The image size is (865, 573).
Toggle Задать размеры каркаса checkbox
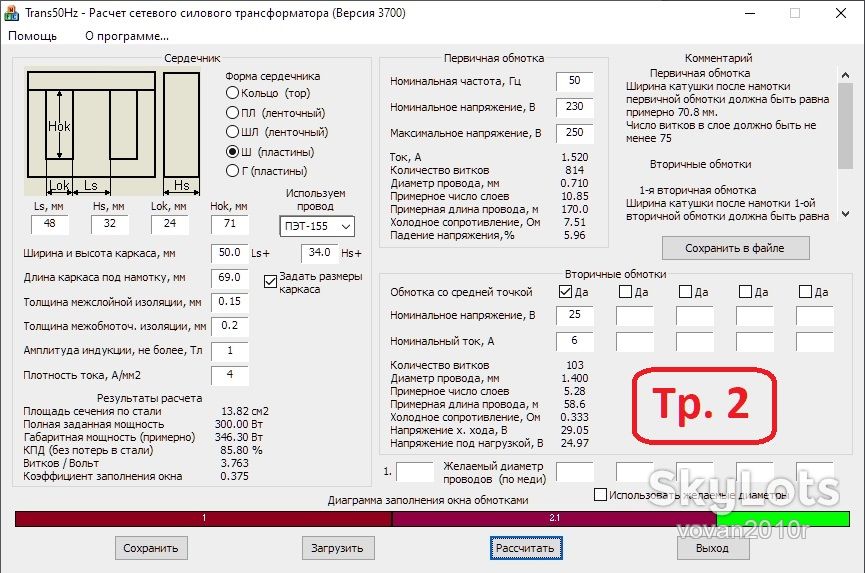(x=270, y=282)
